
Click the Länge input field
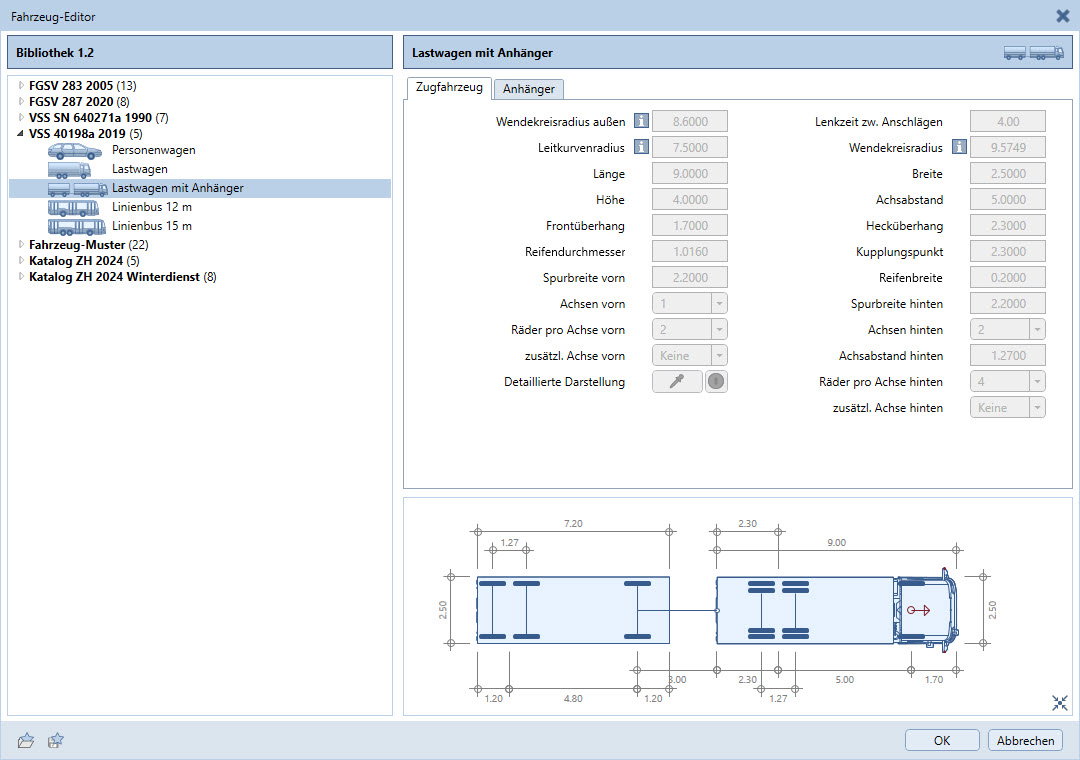pos(689,174)
